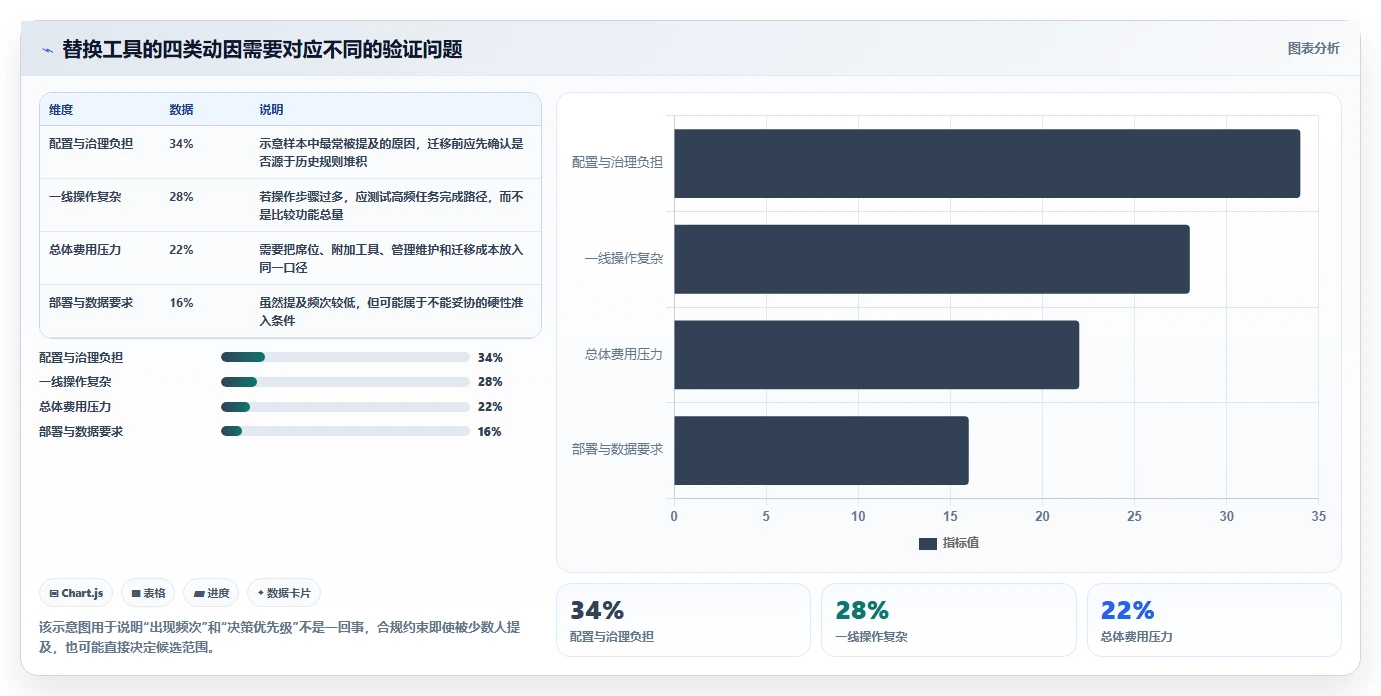The image size is (1381, 696).
Task: Click the 34% label after progress bar
Action: 490,357
